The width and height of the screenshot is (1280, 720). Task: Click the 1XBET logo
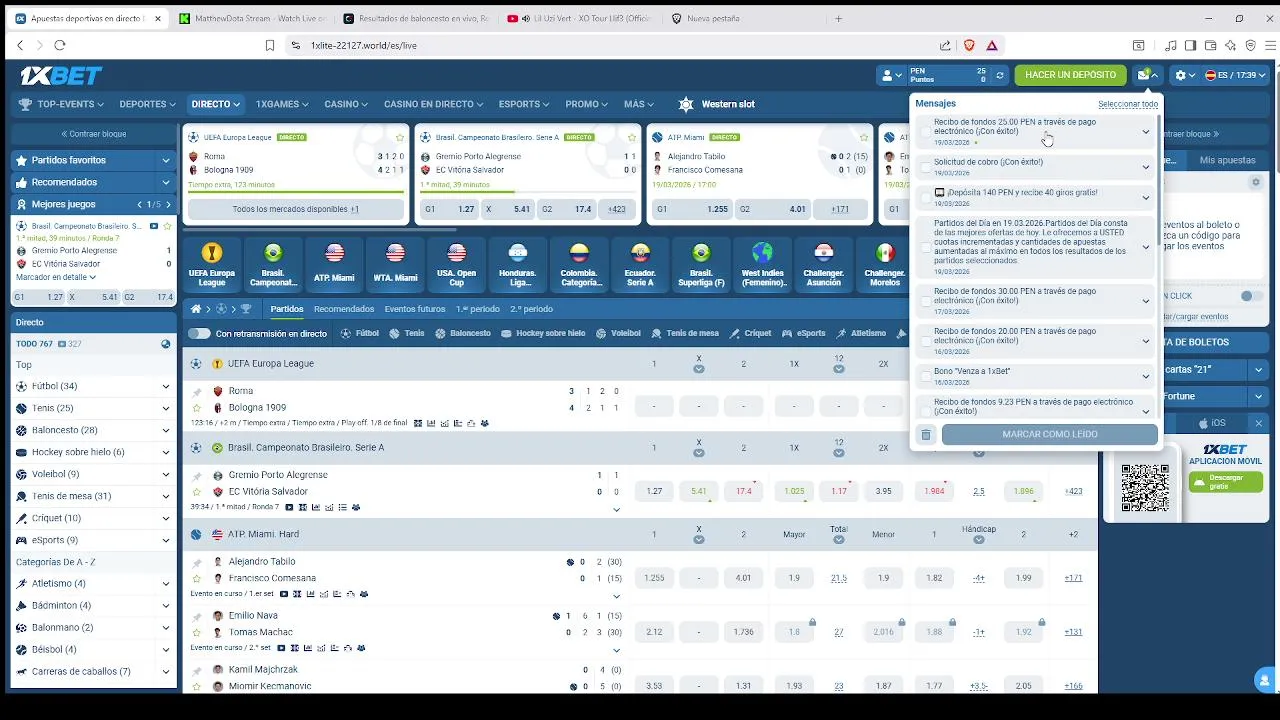[61, 75]
